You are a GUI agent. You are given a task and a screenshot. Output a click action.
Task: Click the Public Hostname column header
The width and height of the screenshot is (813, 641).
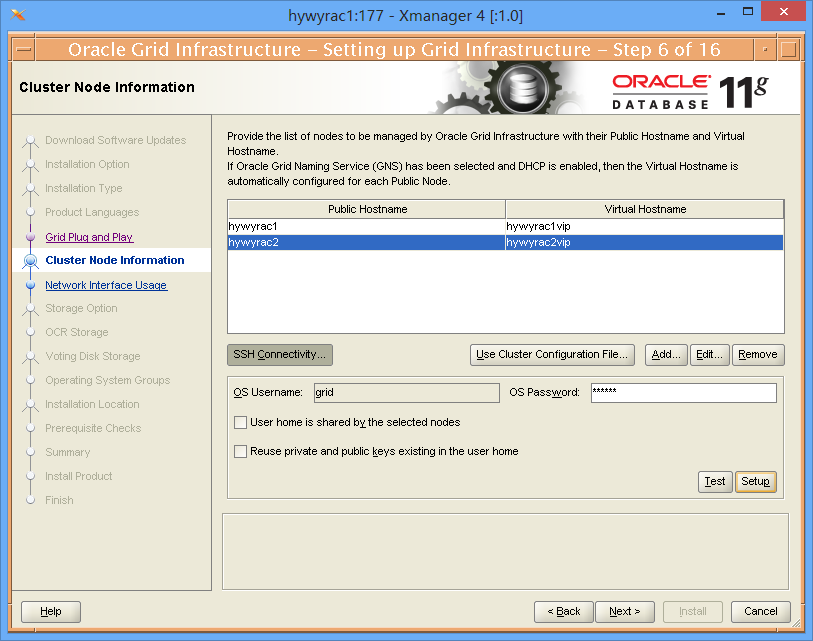pyautogui.click(x=367, y=209)
